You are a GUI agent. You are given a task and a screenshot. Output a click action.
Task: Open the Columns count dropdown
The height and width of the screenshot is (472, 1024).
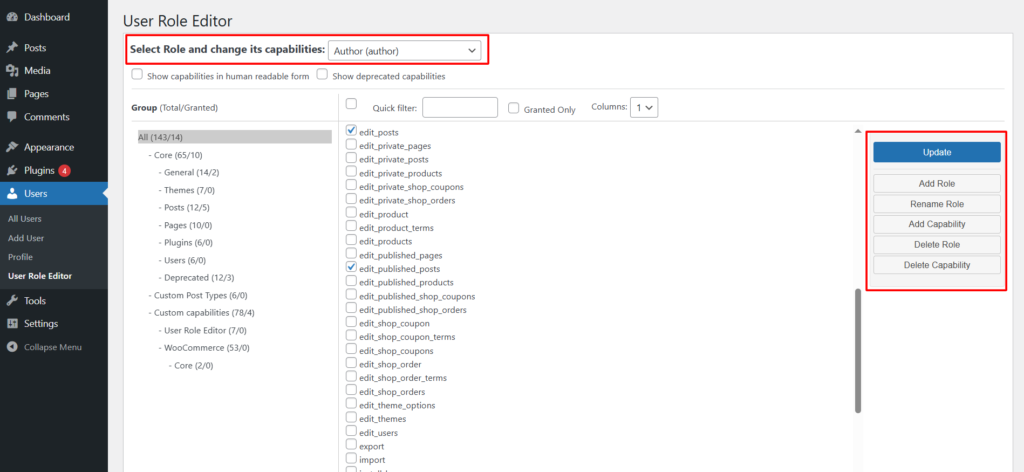[644, 108]
